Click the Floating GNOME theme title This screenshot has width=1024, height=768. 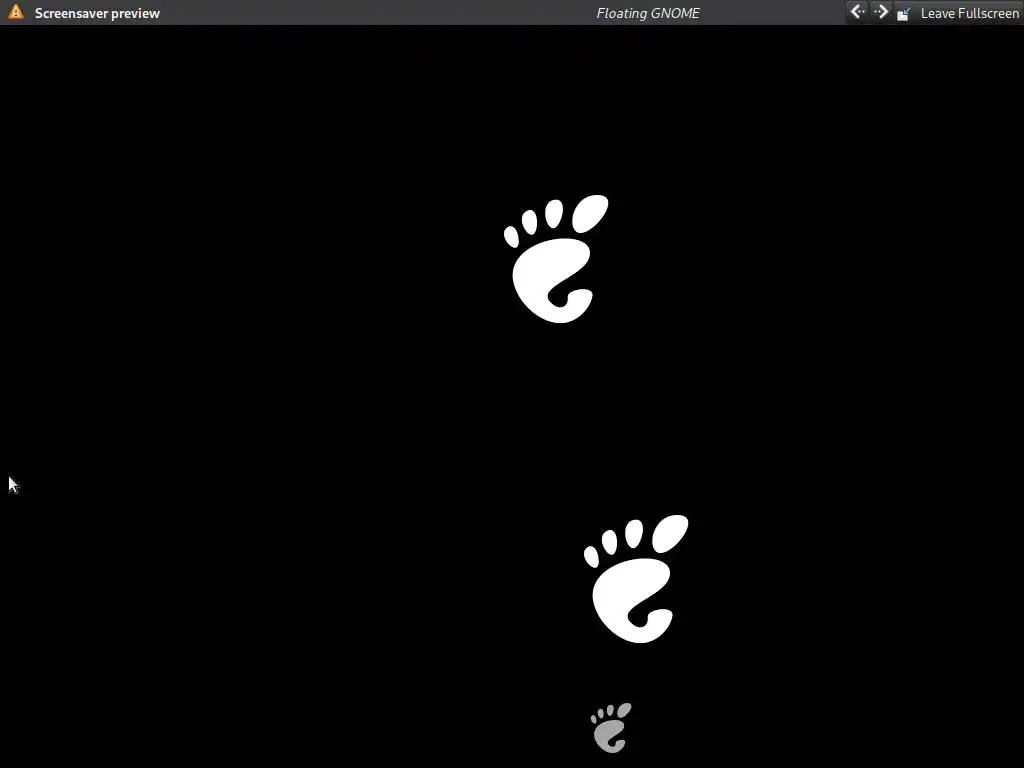click(648, 13)
